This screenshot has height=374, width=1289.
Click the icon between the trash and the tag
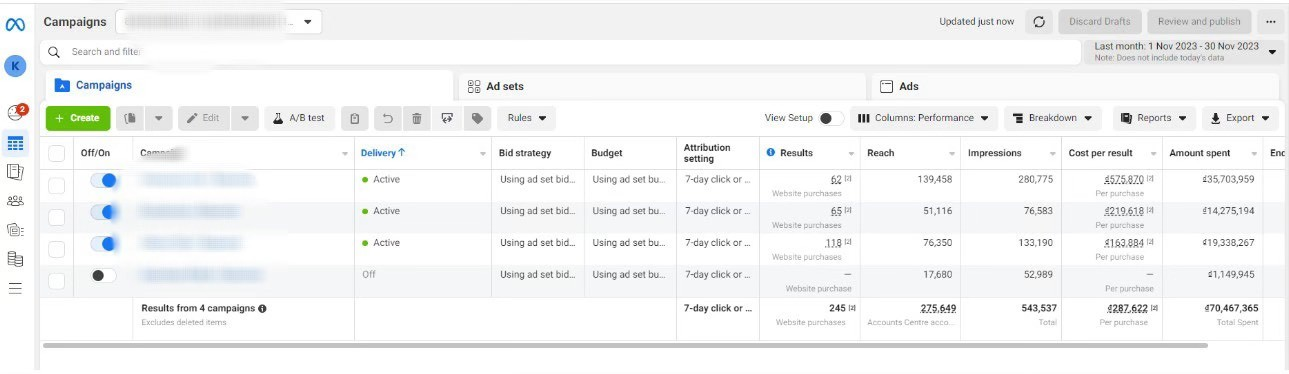click(x=447, y=118)
